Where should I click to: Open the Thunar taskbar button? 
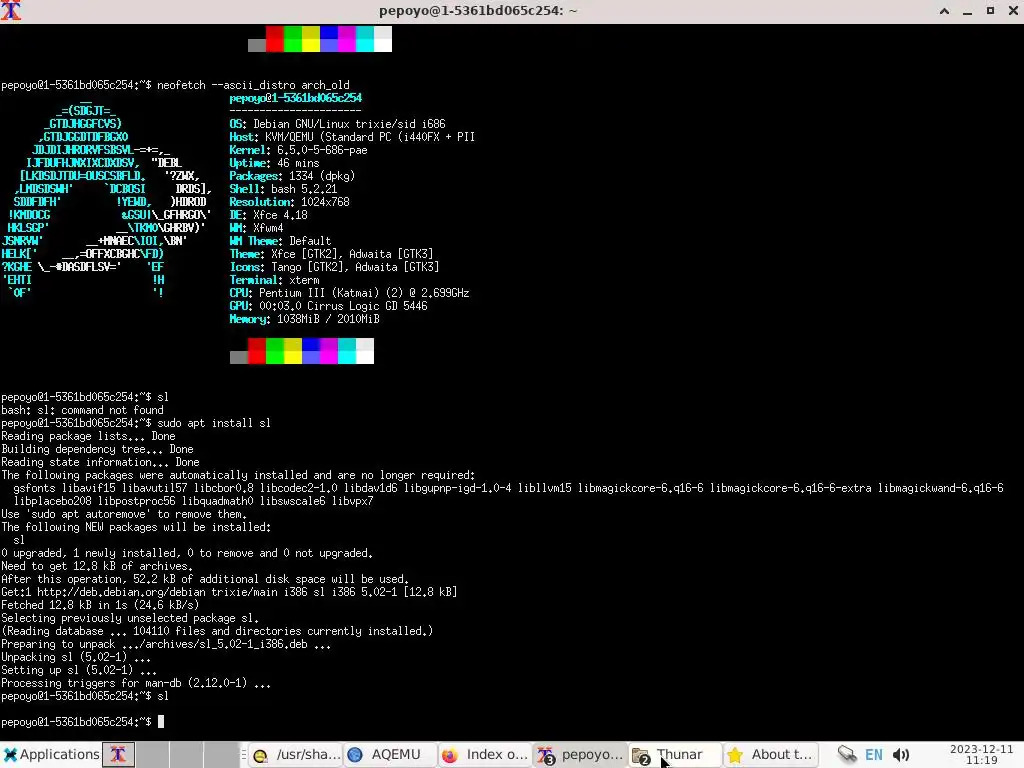[675, 754]
